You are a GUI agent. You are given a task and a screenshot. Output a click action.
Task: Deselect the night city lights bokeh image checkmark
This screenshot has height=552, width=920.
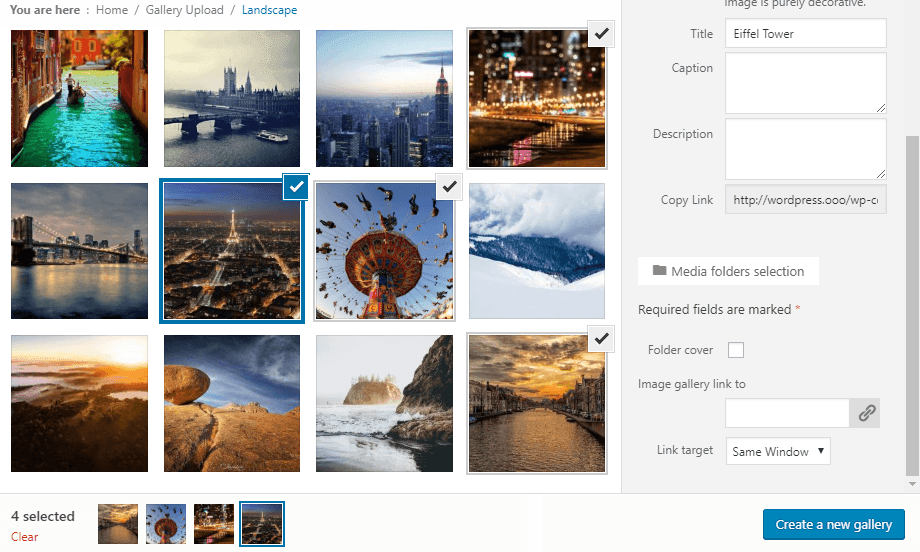(601, 34)
